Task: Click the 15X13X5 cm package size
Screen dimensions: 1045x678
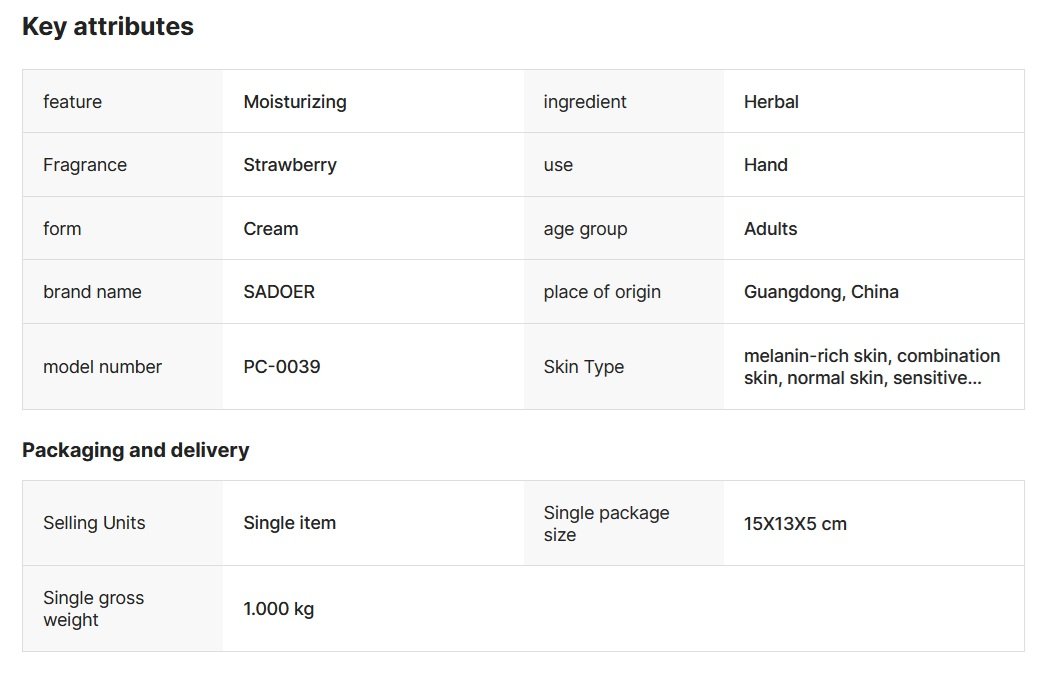Action: click(x=795, y=524)
